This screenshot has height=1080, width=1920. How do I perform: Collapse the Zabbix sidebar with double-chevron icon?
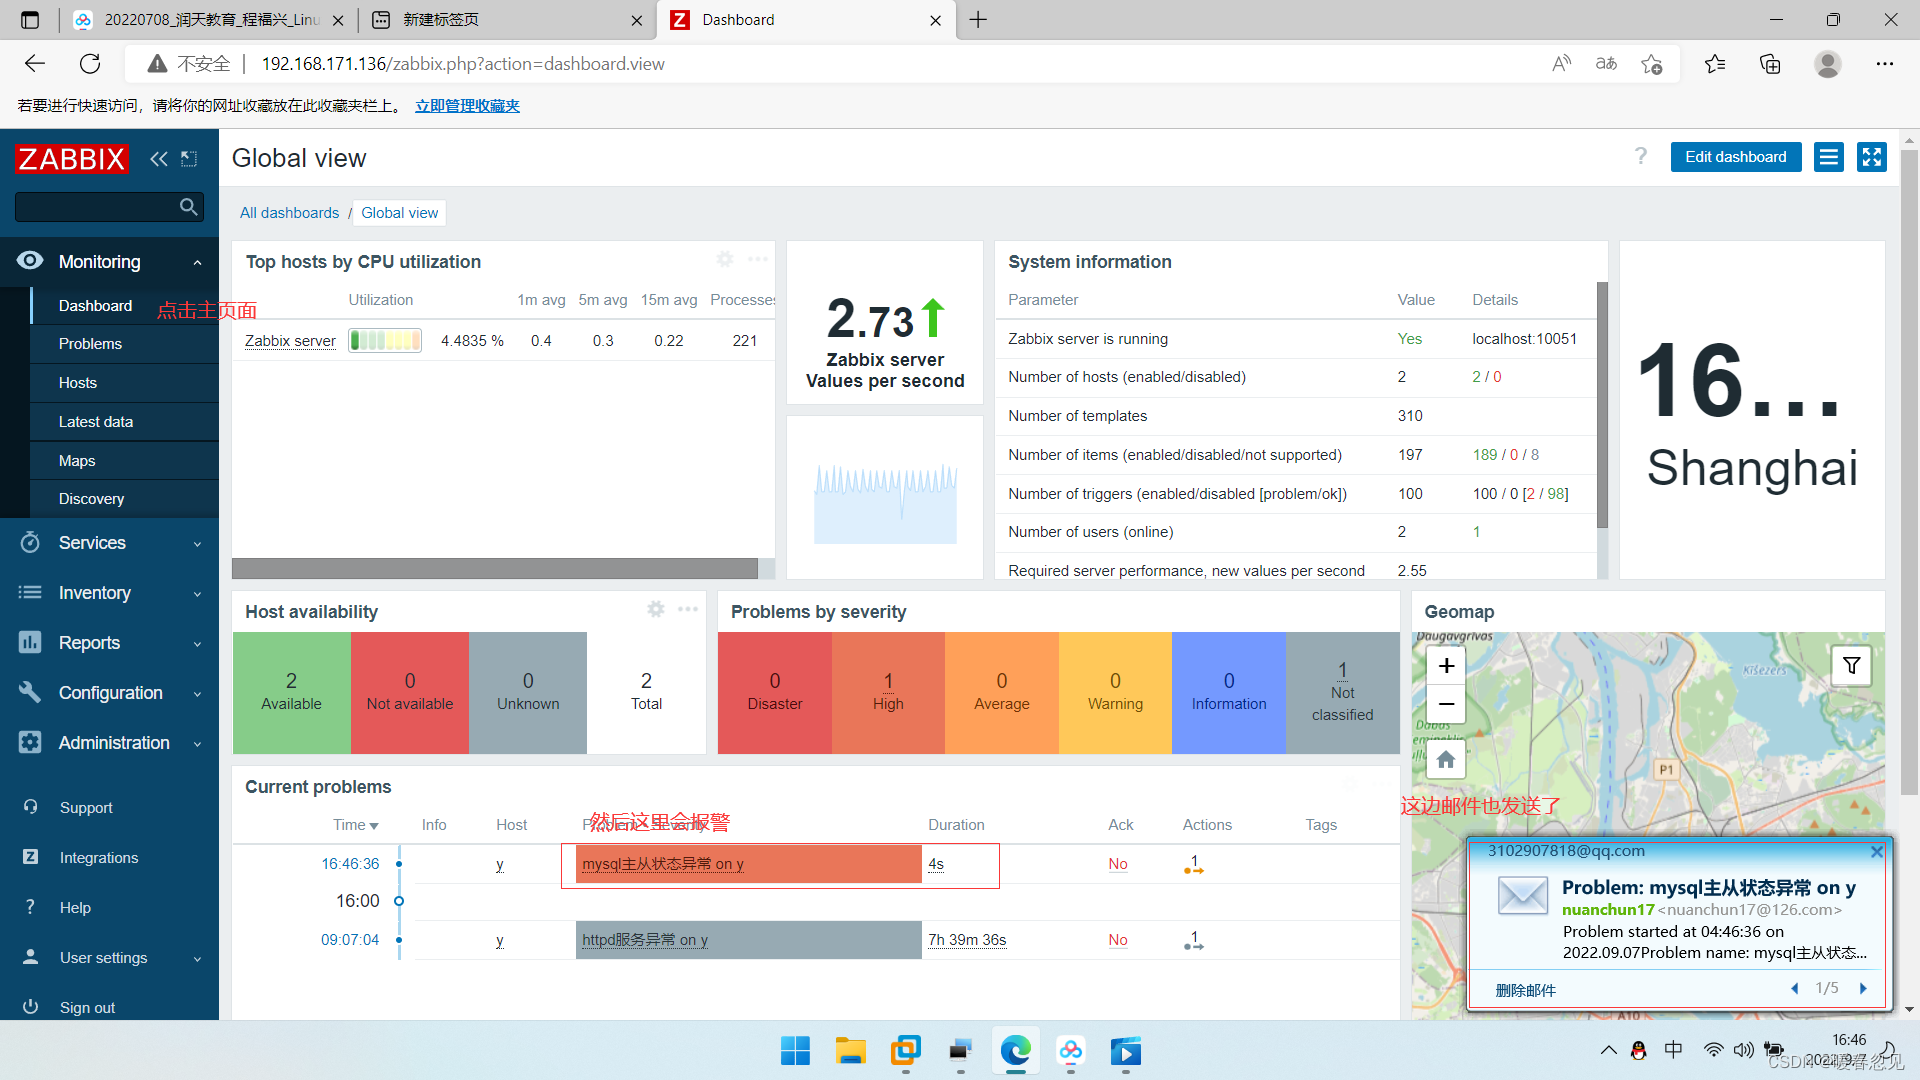pyautogui.click(x=158, y=158)
